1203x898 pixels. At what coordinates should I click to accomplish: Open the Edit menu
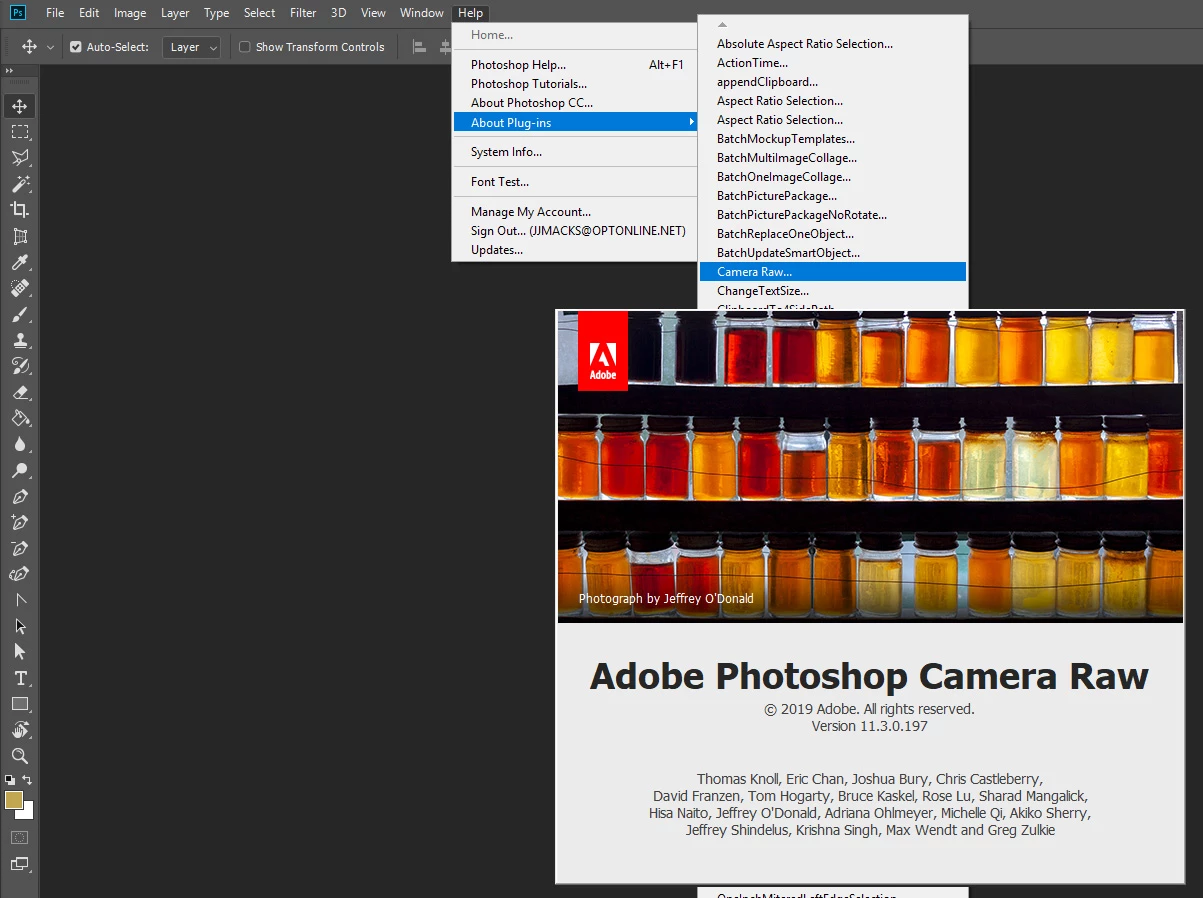coord(89,13)
